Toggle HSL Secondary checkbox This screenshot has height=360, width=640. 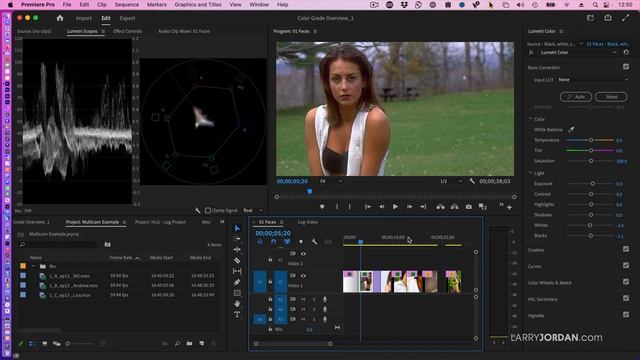pos(626,298)
